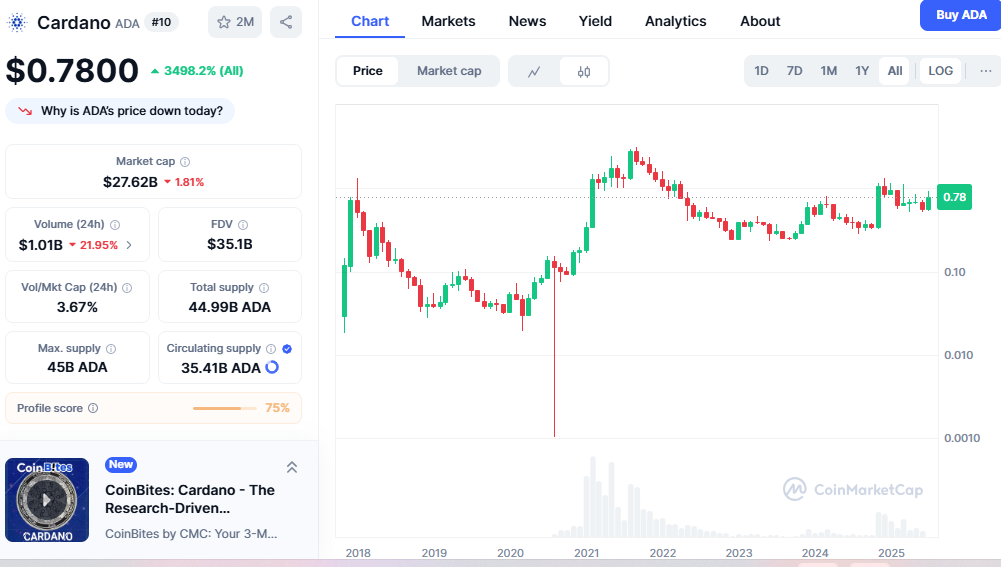Click the Profile score progress bar

(225, 408)
